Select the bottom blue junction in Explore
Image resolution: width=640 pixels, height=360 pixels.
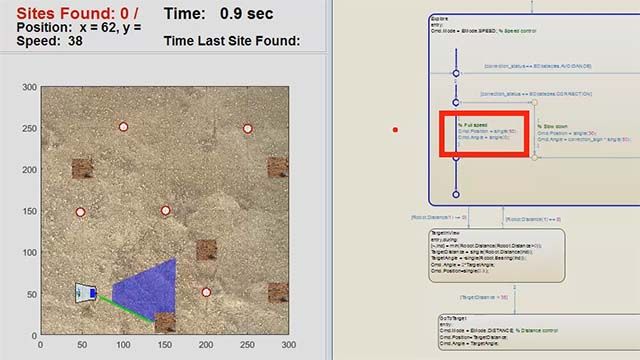456,195
